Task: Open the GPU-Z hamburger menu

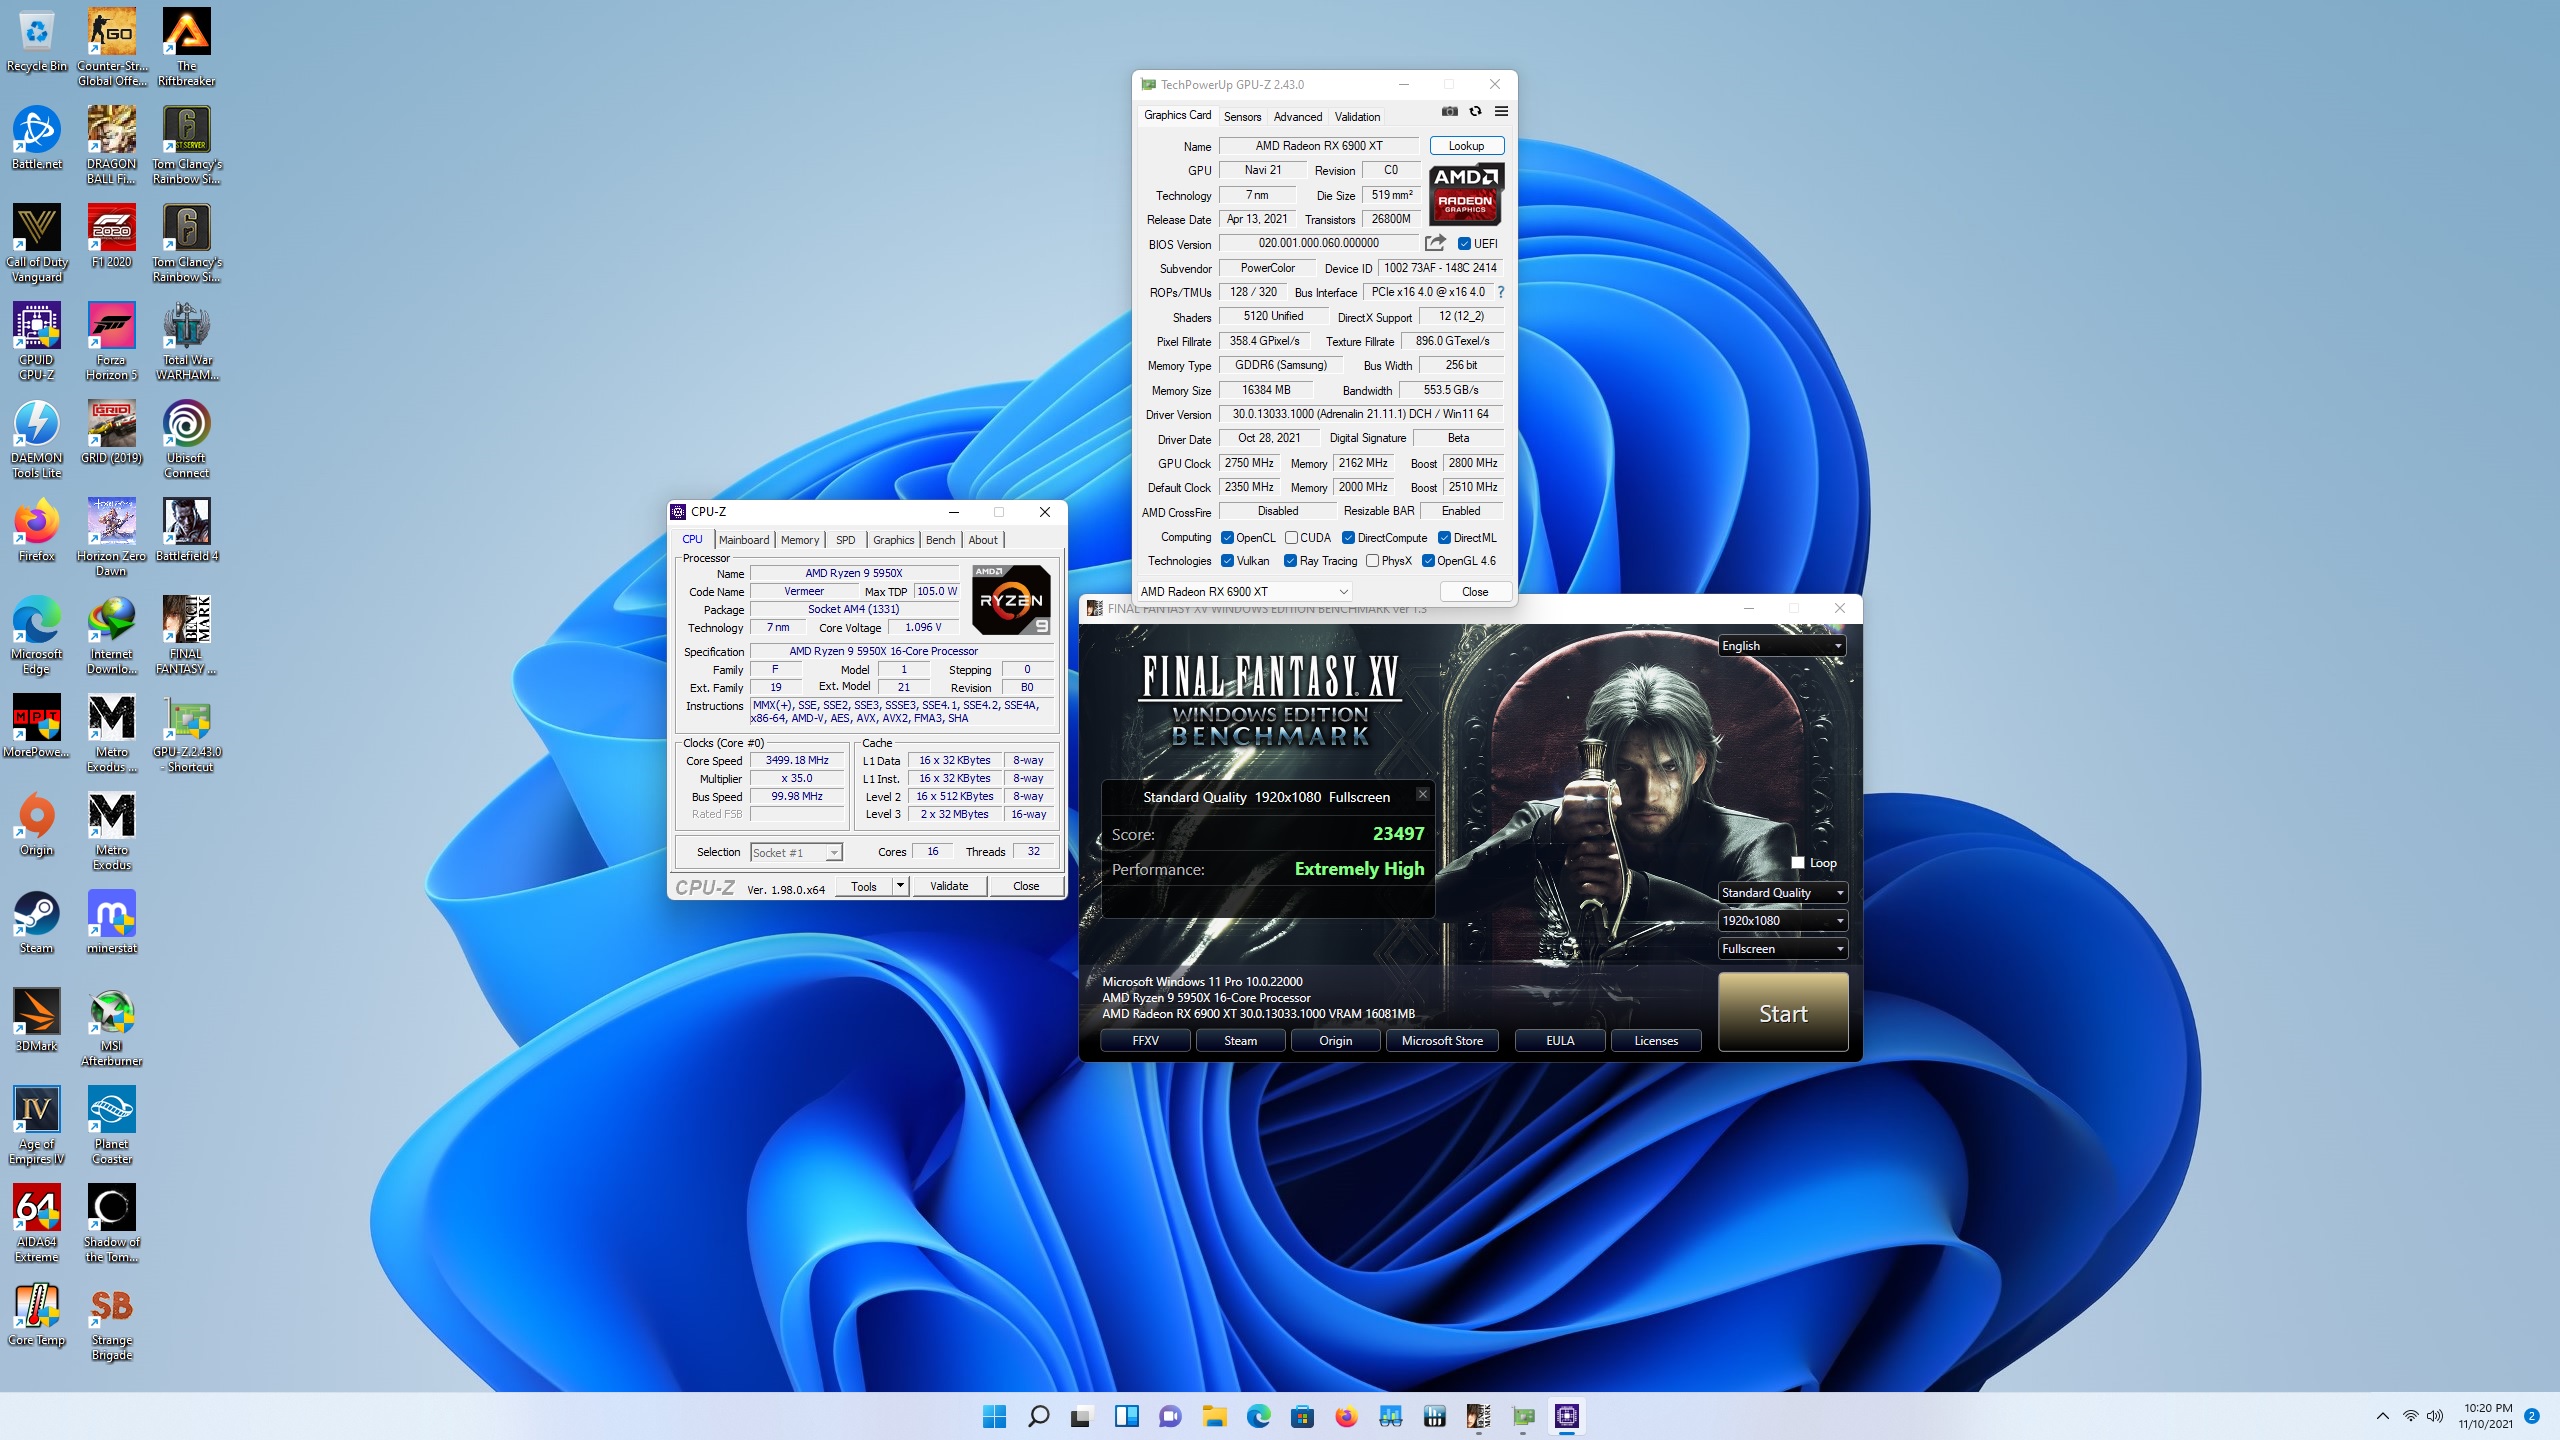Action: (x=1501, y=112)
